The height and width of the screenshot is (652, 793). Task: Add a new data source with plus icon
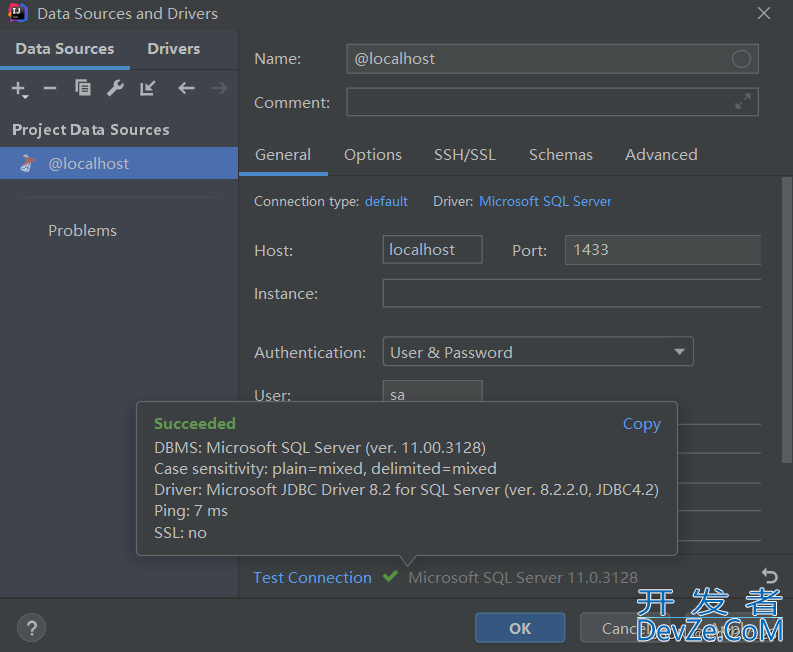pyautogui.click(x=19, y=89)
